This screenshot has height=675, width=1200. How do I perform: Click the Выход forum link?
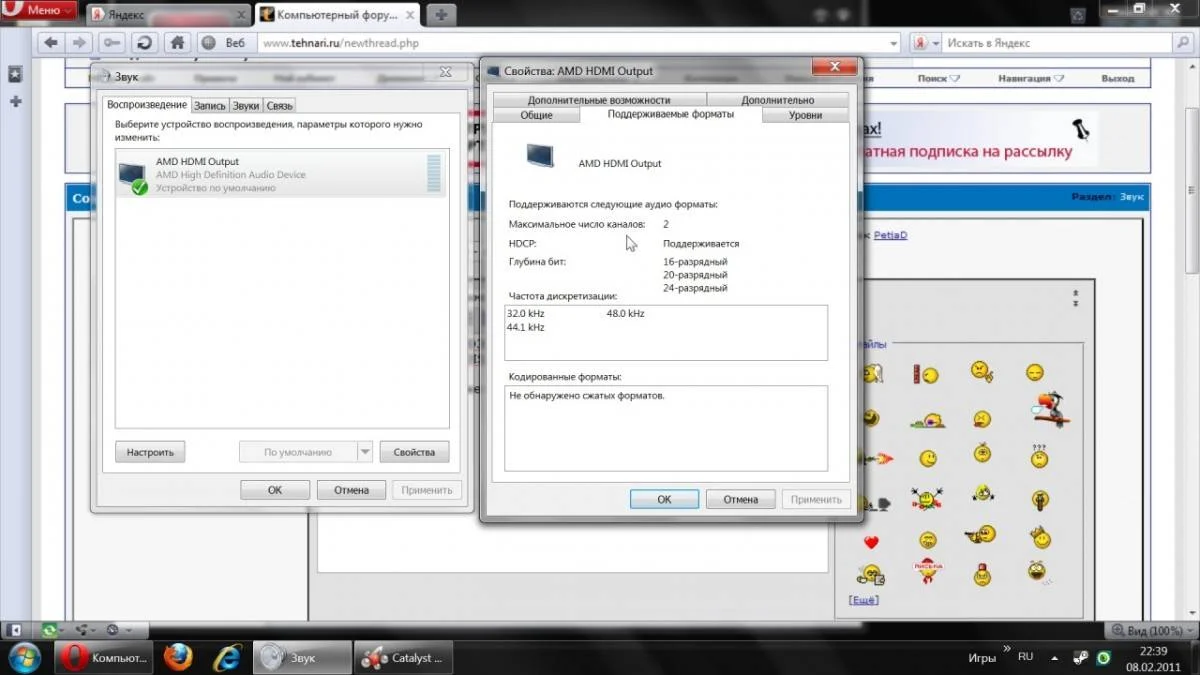tap(1117, 78)
